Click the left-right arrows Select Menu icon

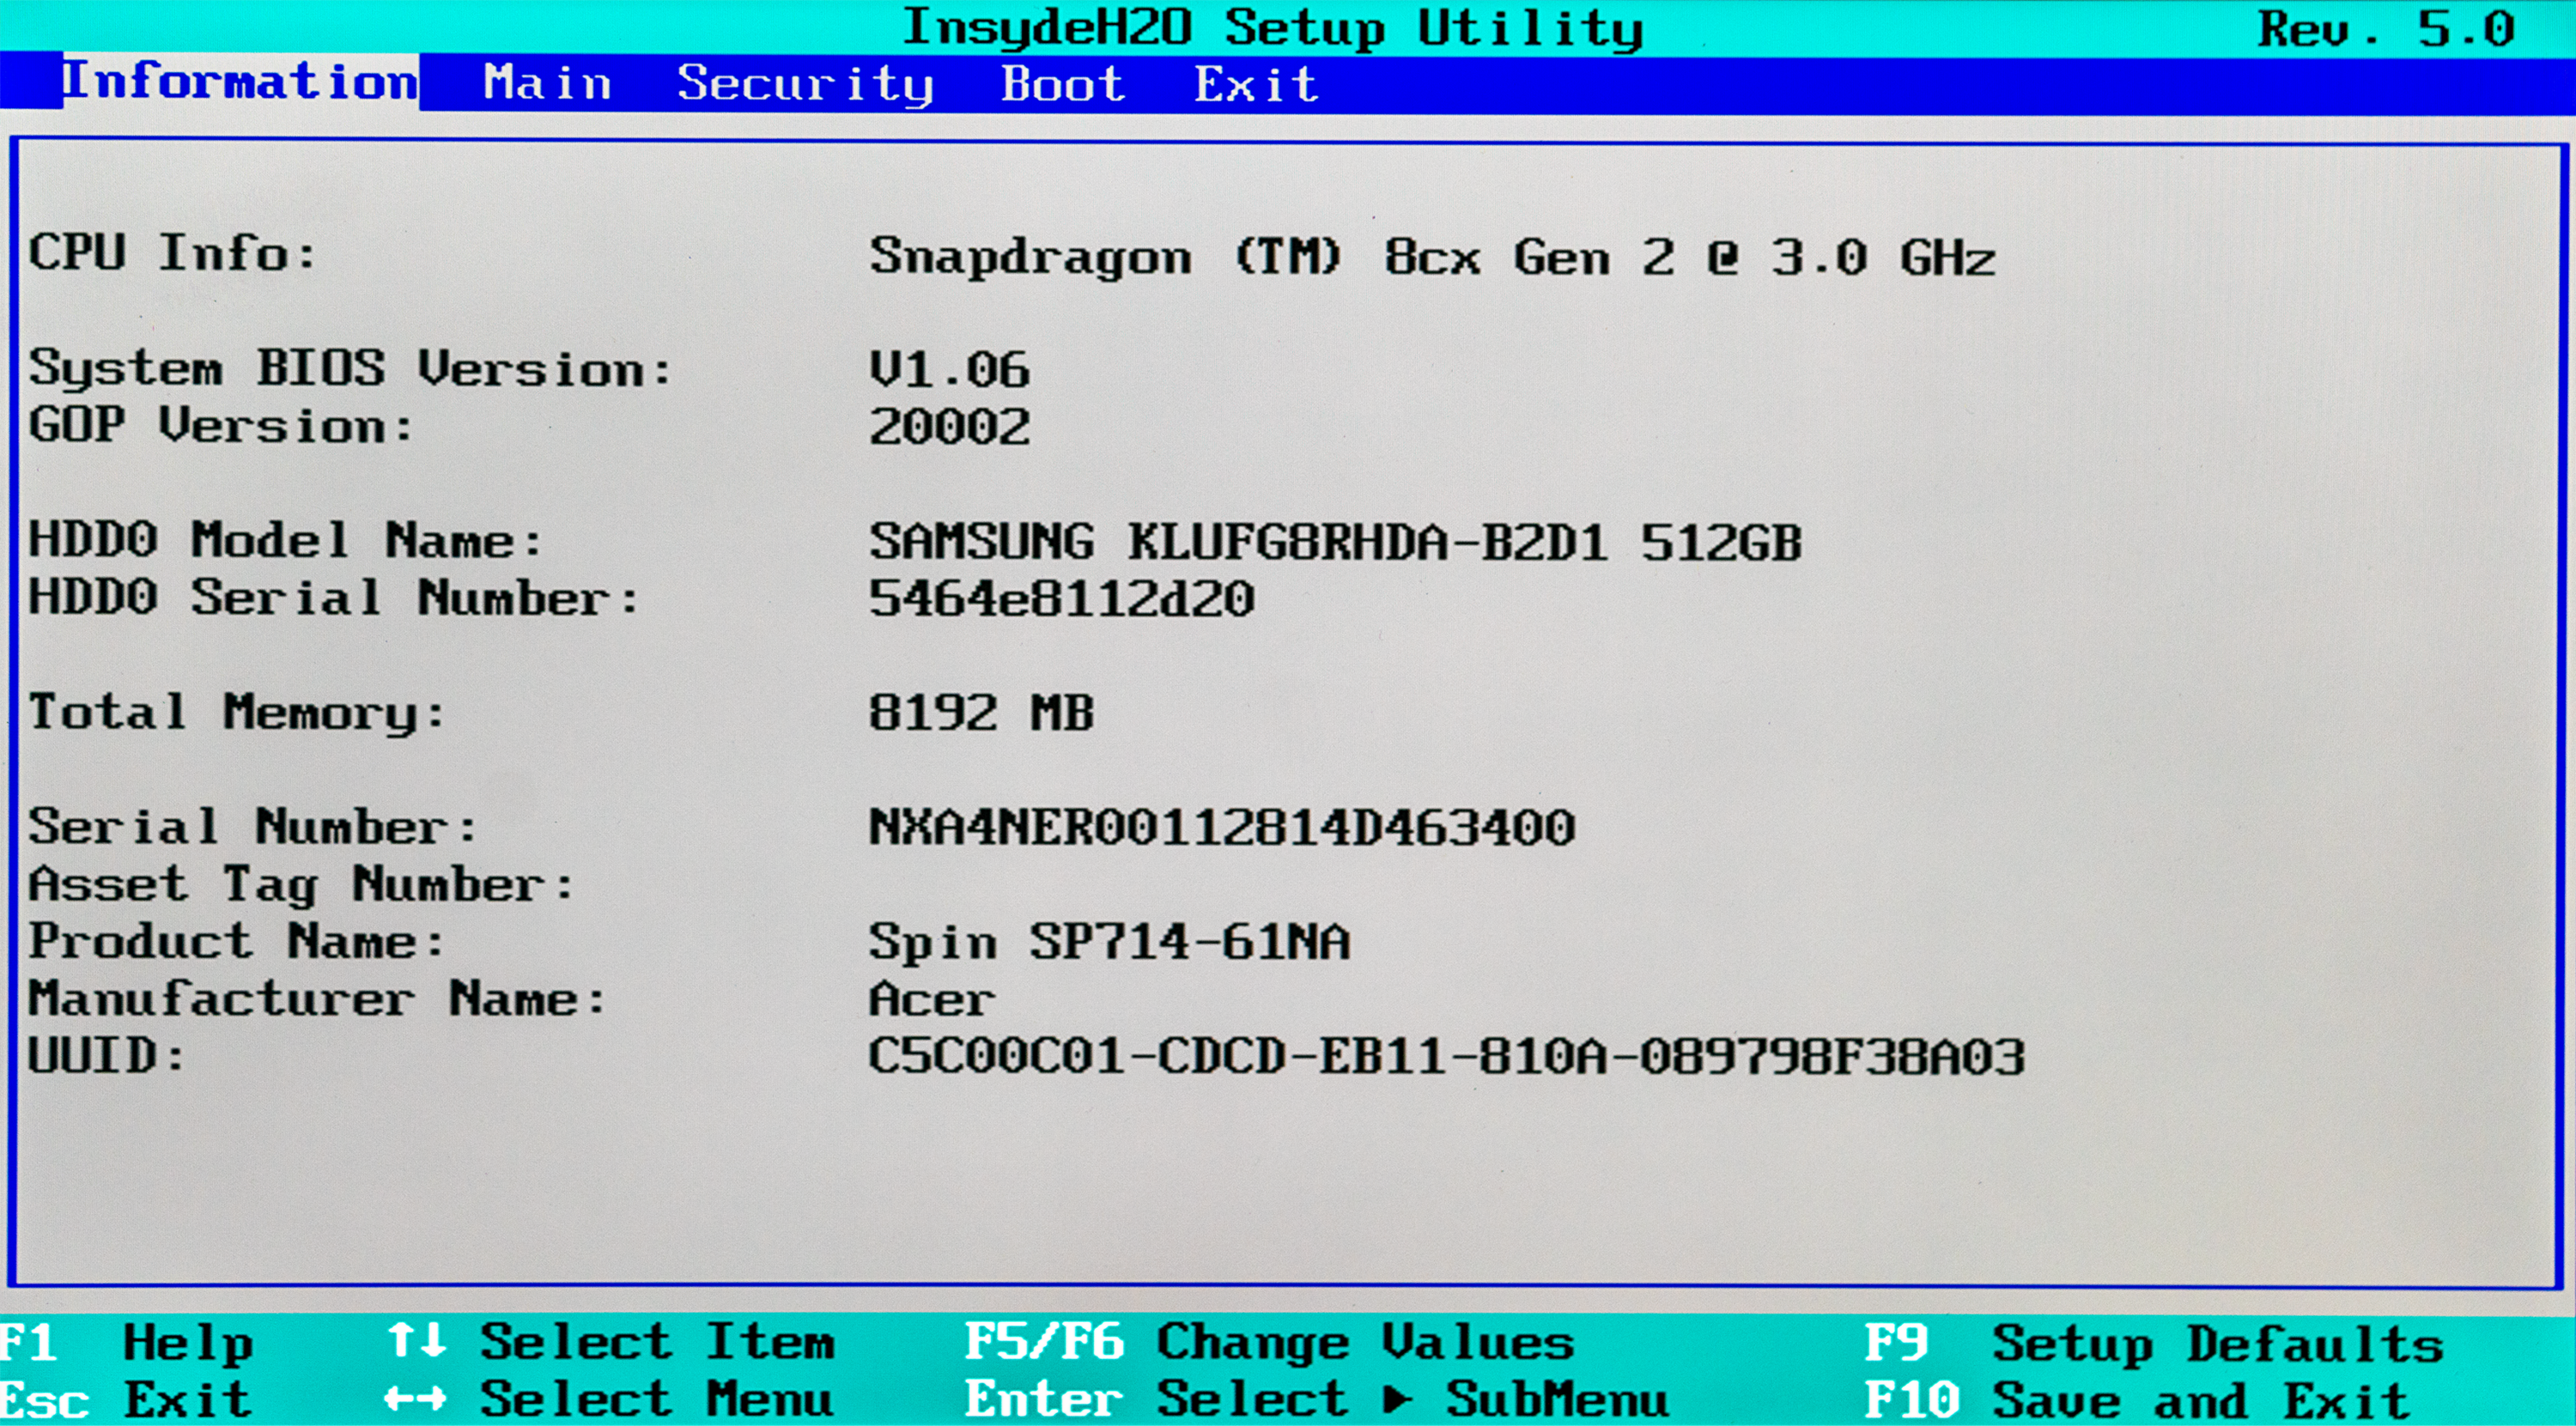(x=416, y=1398)
